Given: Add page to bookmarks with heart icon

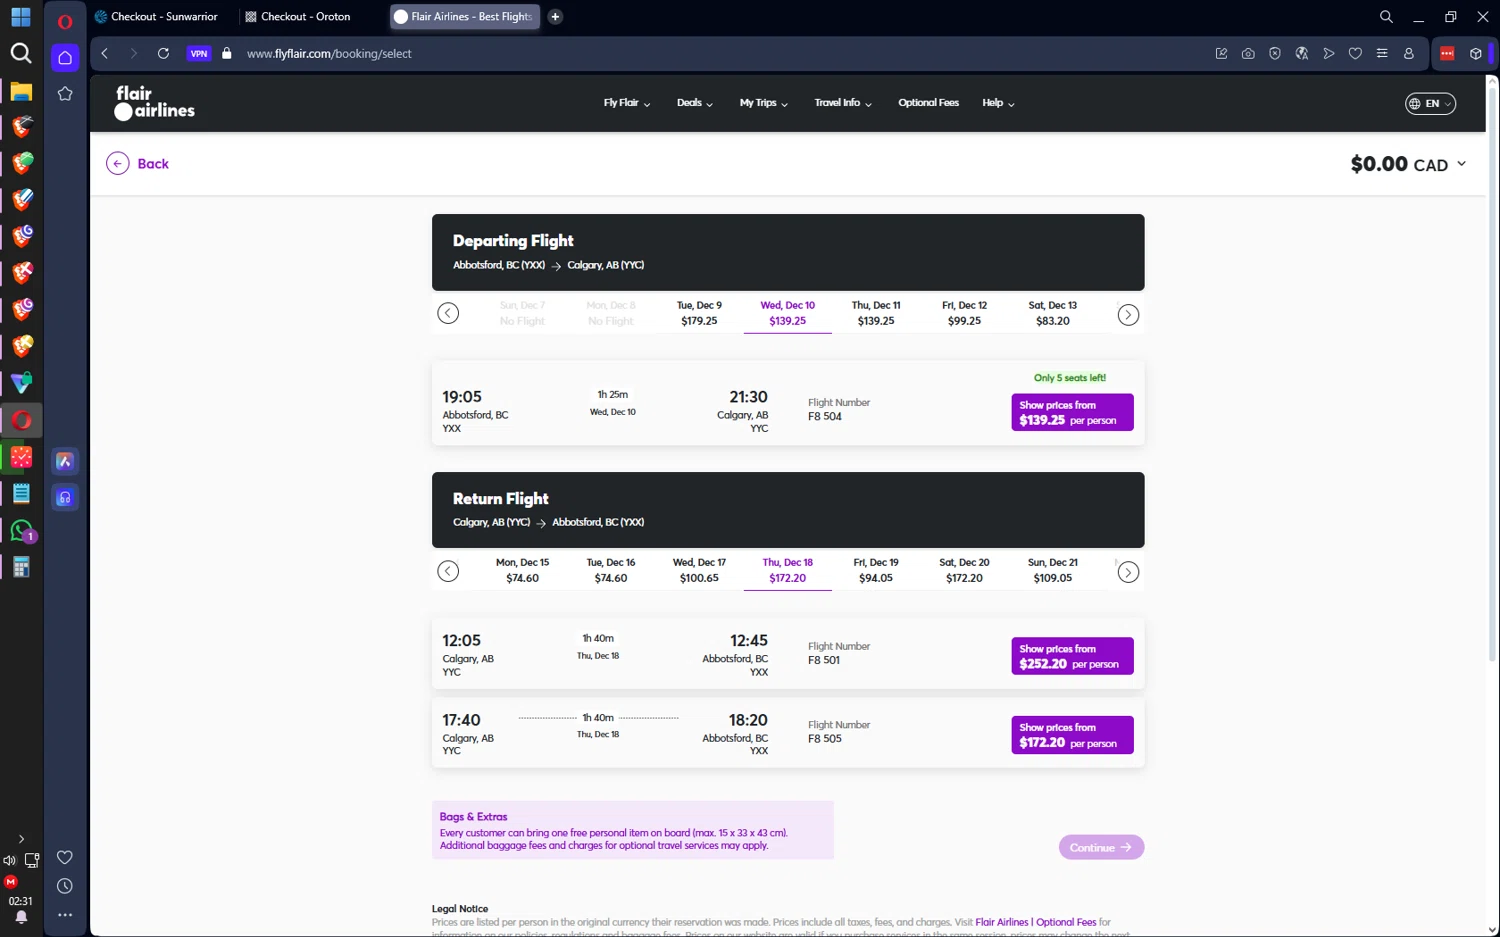Looking at the screenshot, I should point(1355,53).
